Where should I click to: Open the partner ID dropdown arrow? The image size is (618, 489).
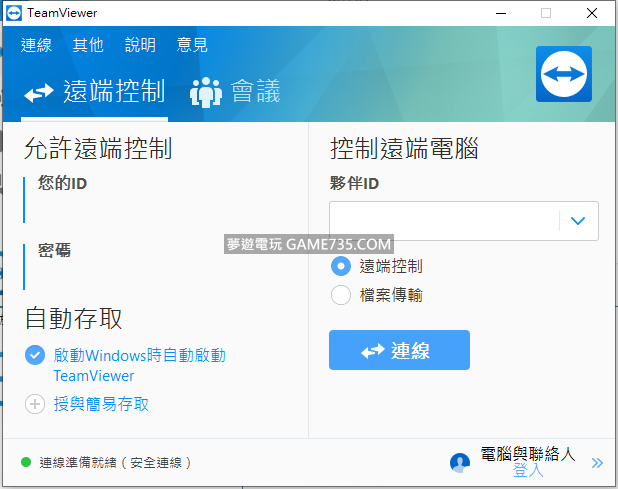[578, 221]
